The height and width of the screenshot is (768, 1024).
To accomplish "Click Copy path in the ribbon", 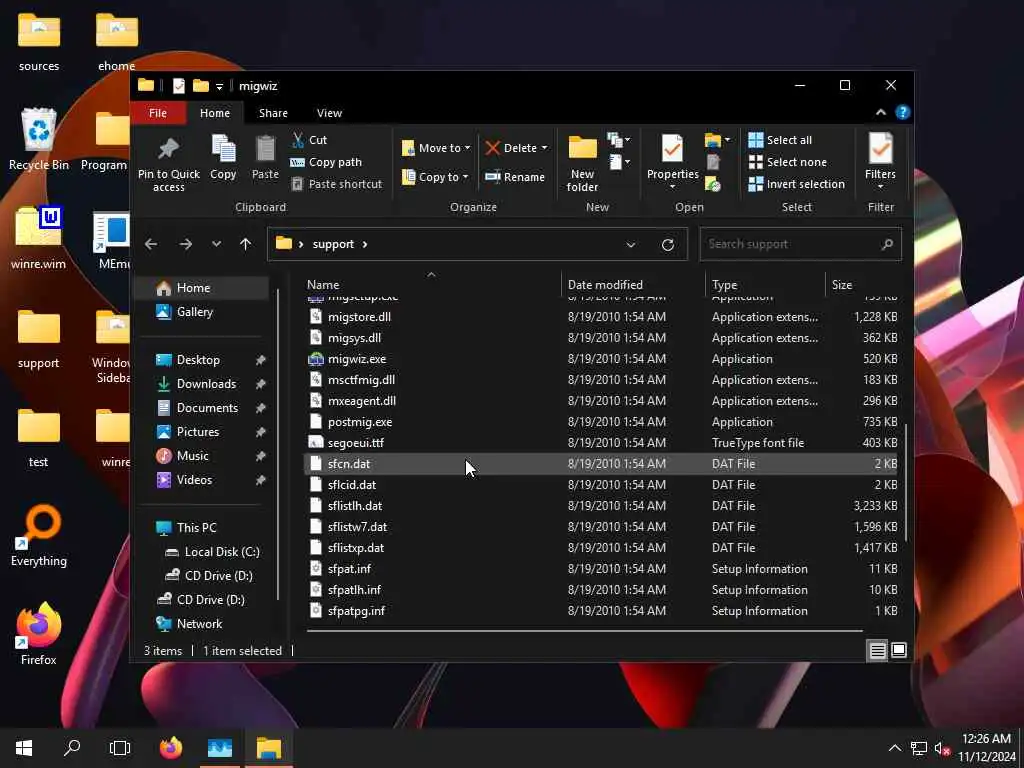I will coord(326,162).
